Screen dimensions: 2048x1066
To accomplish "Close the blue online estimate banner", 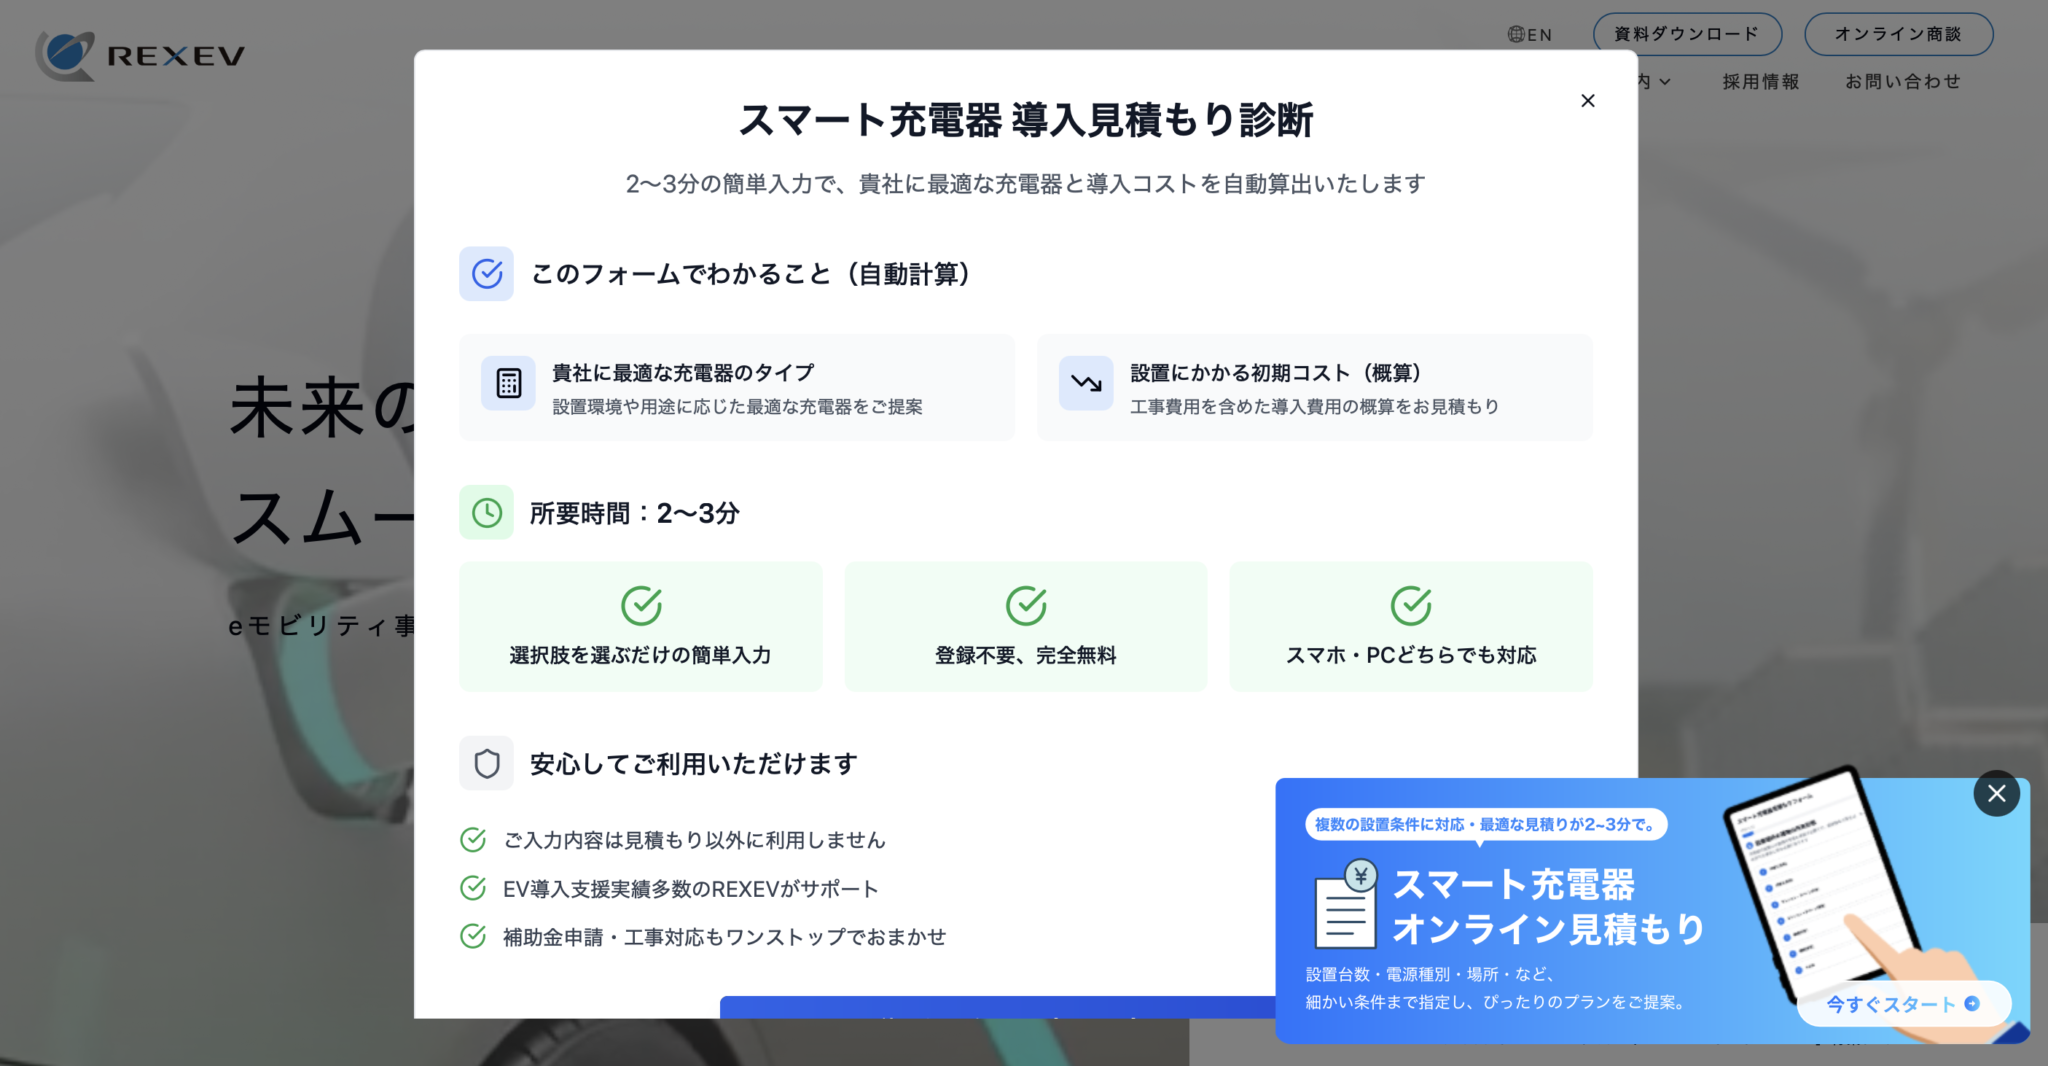I will tap(1996, 793).
